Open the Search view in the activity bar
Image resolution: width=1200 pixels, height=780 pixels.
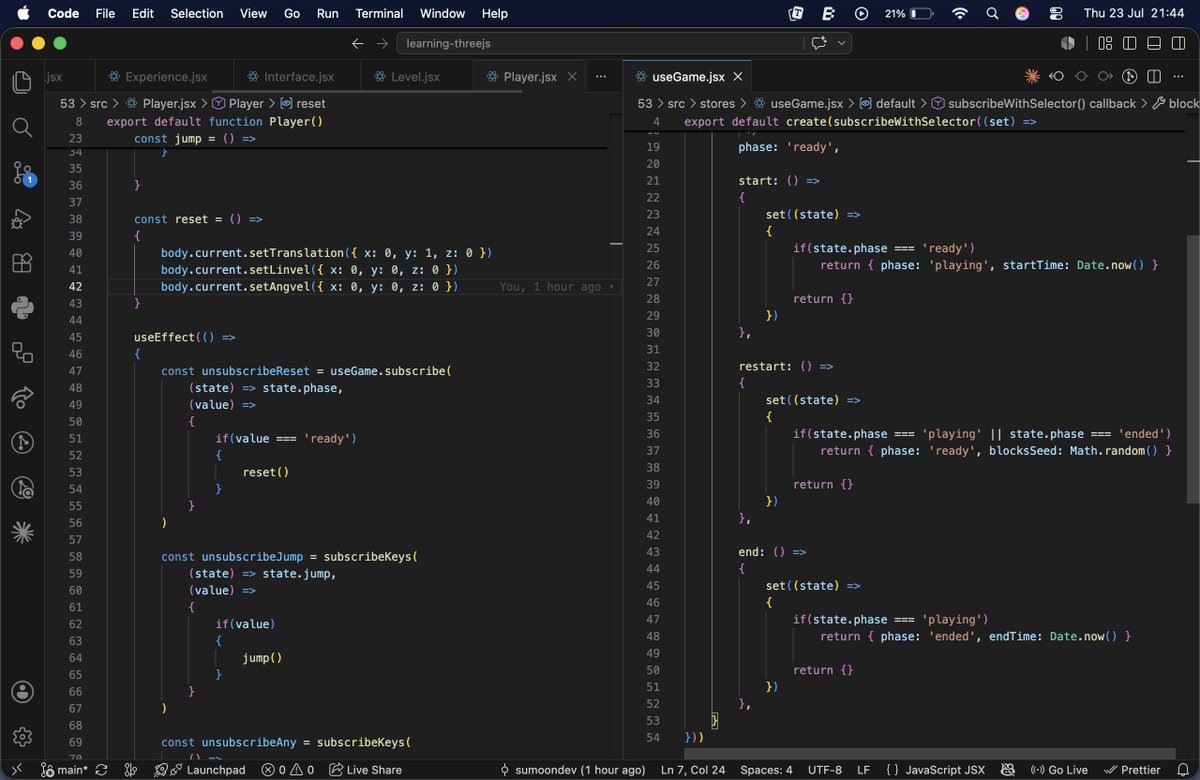click(x=22, y=127)
